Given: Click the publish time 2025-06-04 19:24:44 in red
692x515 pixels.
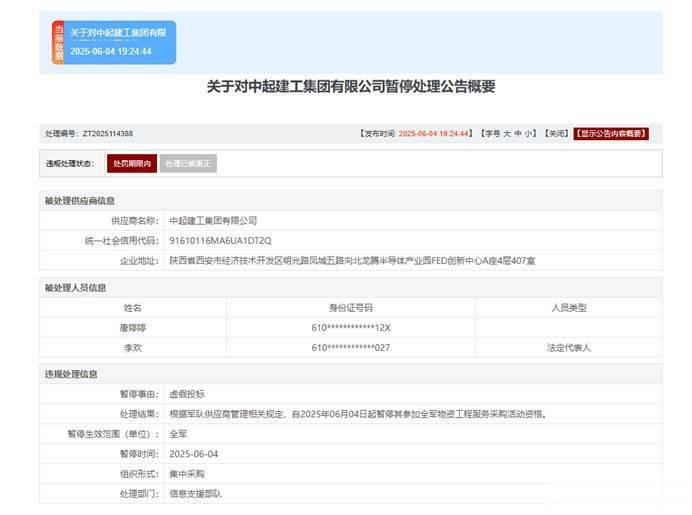Looking at the screenshot, I should point(433,134).
